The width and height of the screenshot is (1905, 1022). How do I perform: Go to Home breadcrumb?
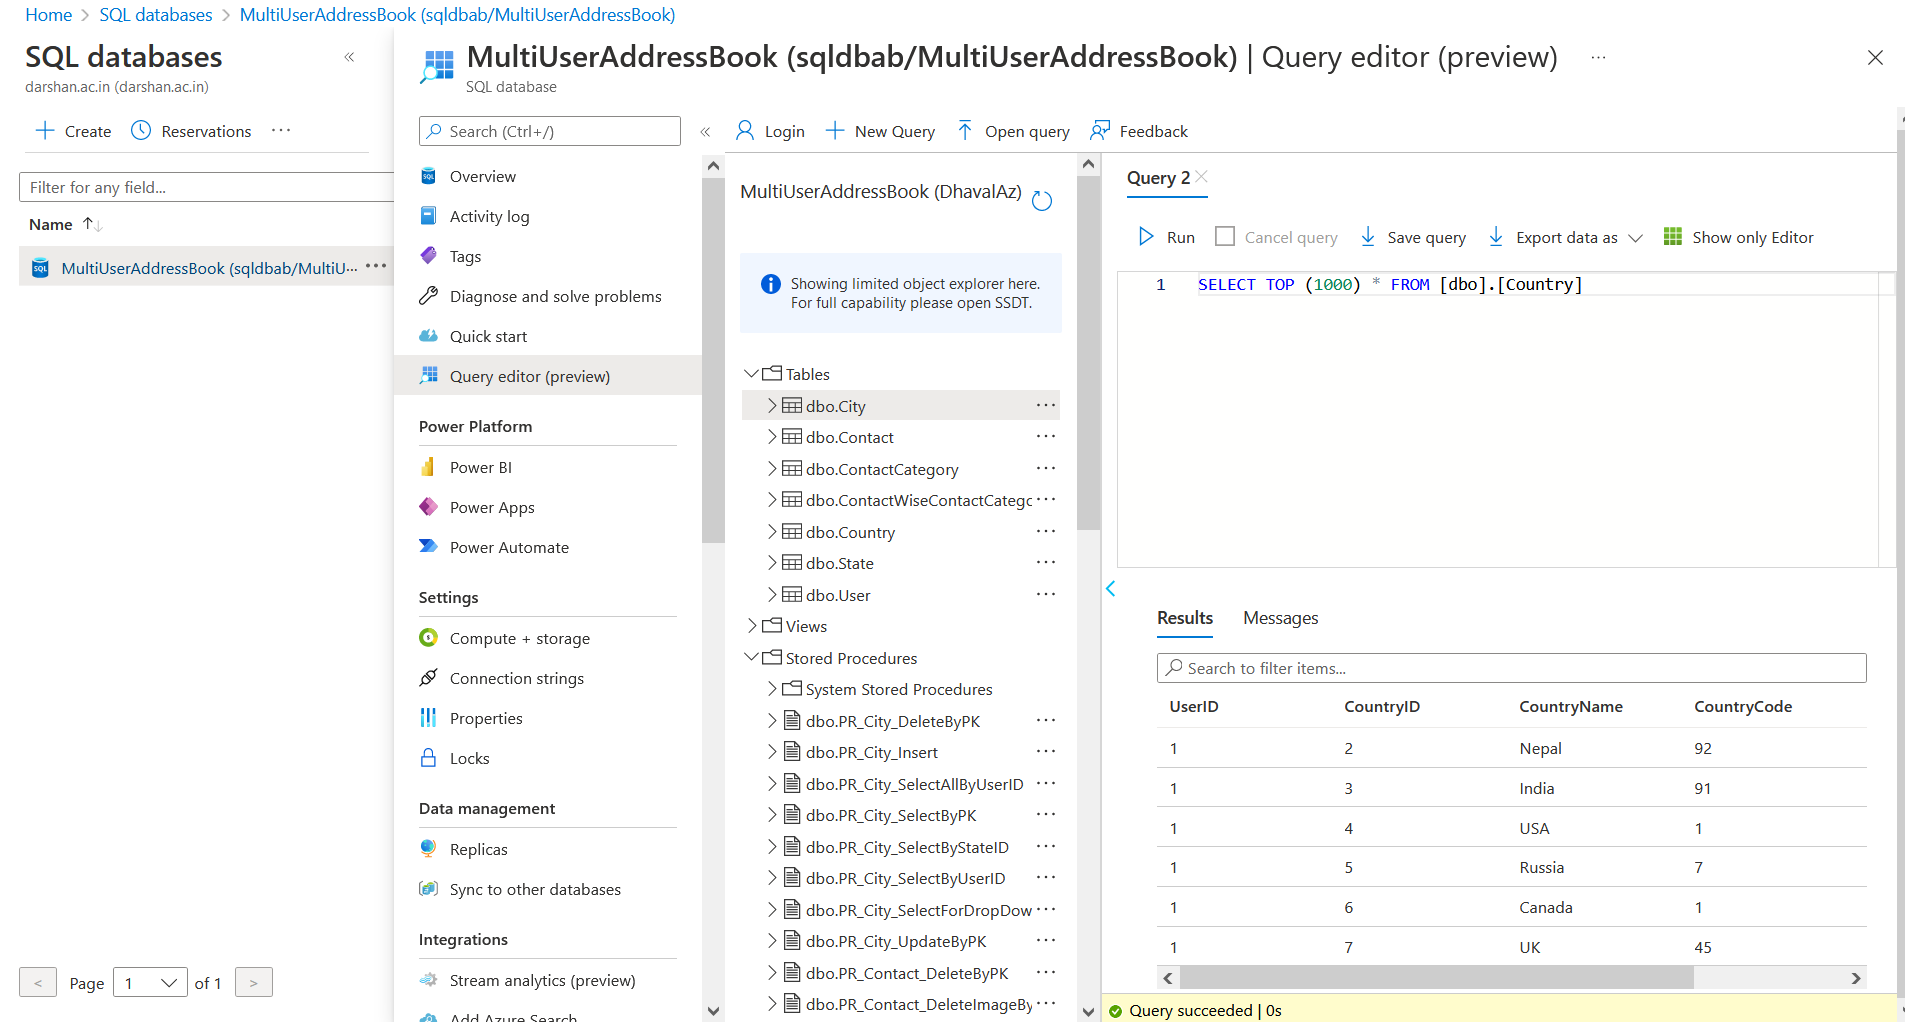[49, 15]
